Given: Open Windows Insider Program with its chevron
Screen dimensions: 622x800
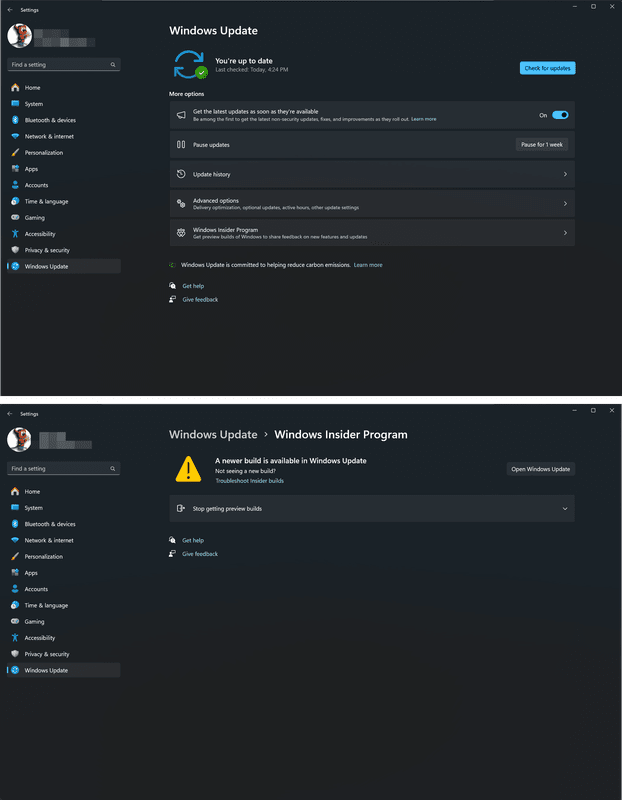Looking at the screenshot, I should (565, 233).
